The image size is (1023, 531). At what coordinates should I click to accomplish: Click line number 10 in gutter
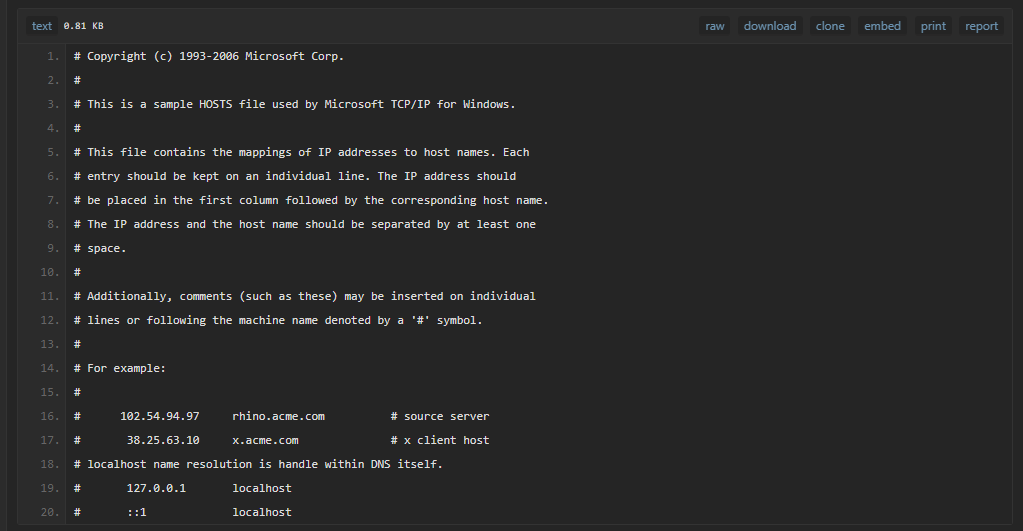click(50, 272)
